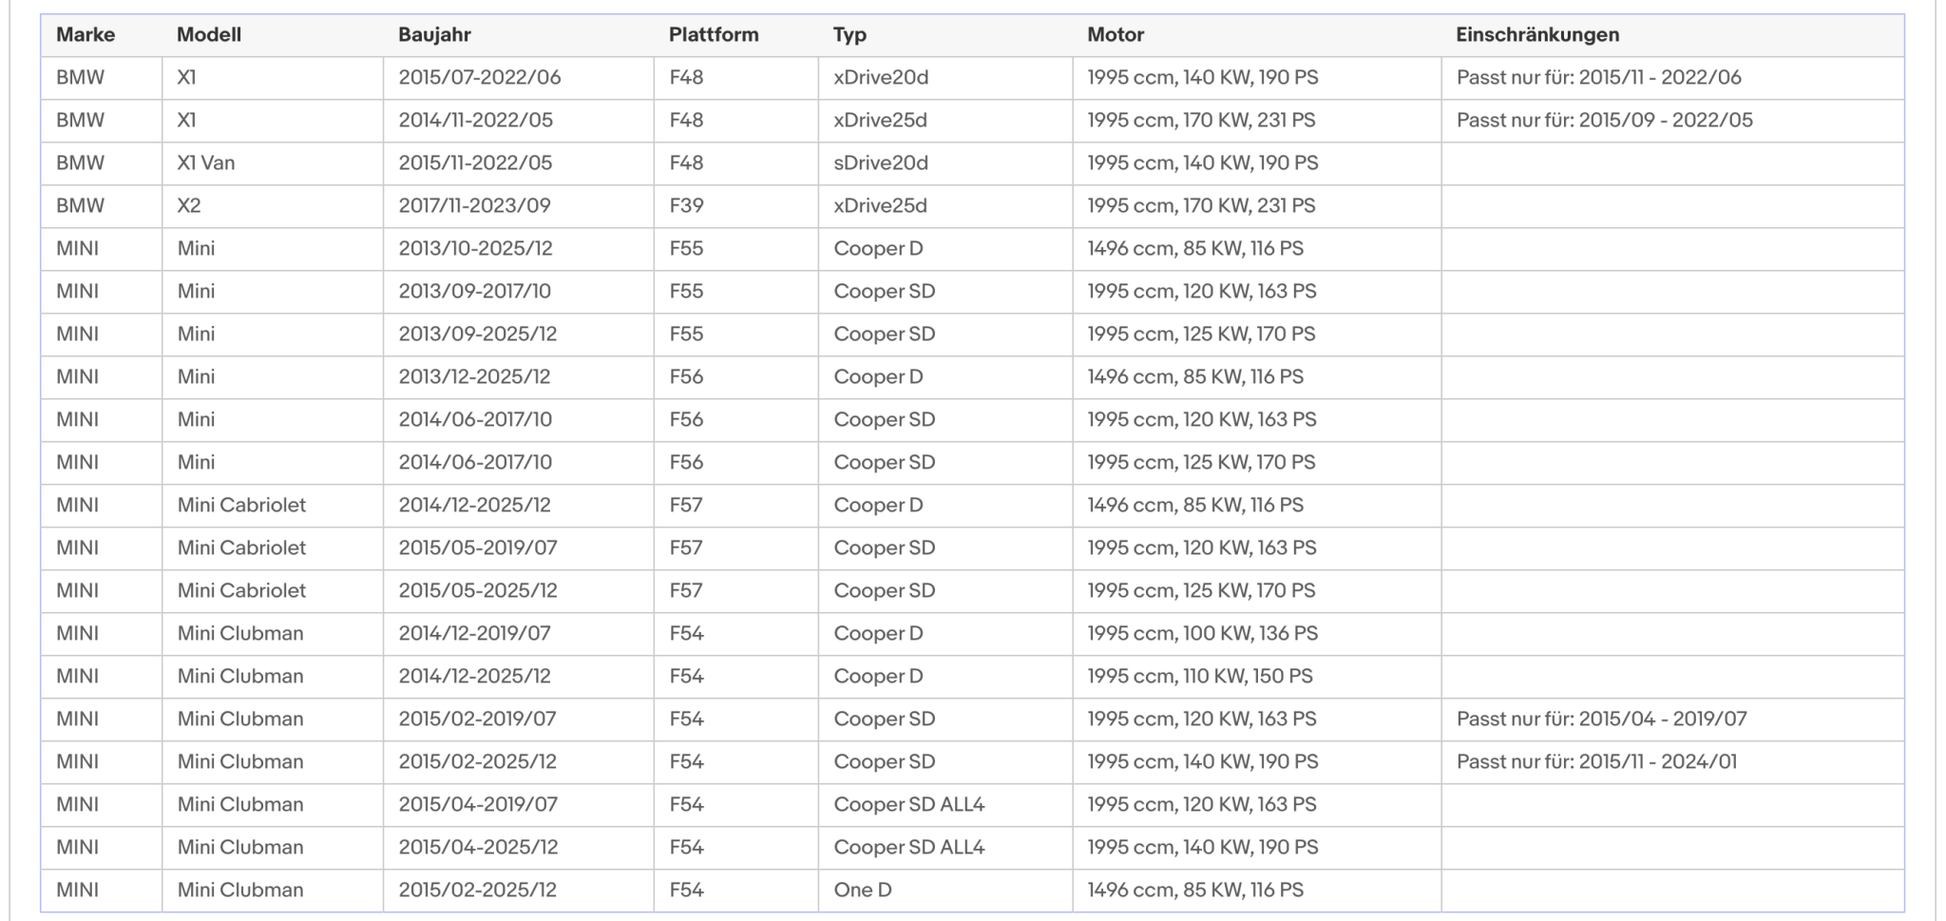This screenshot has height=921, width=1946.
Task: Click the Baujahr 2017/11-2023/09 cell
Action: click(518, 206)
